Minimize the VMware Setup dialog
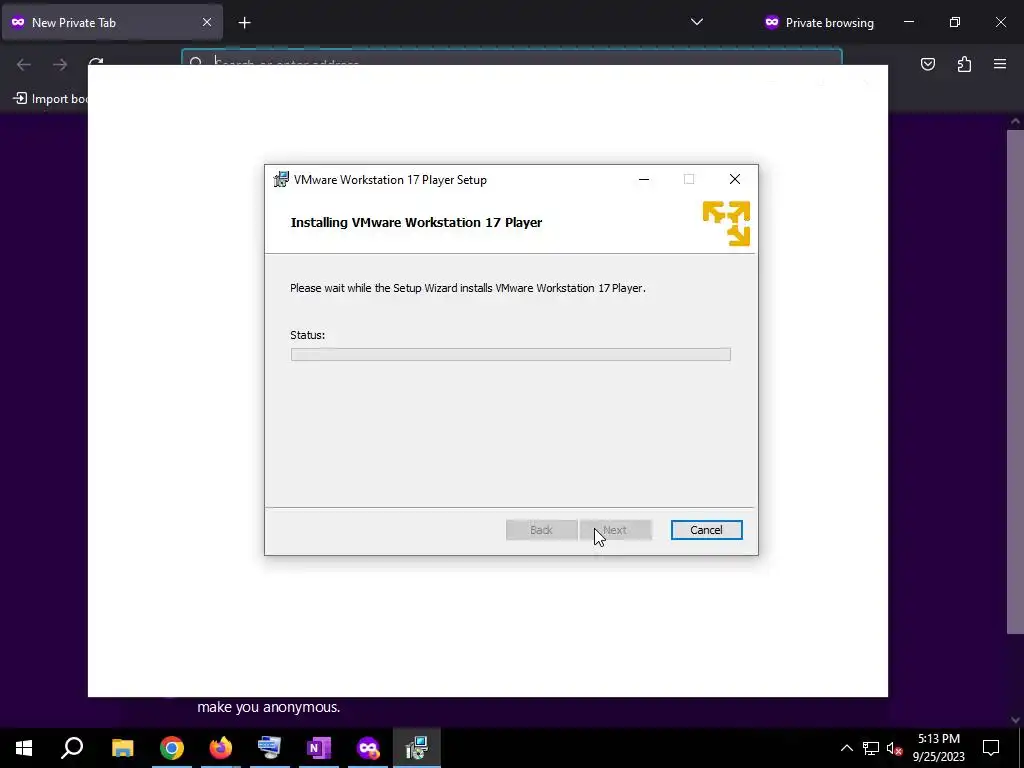This screenshot has width=1024, height=768. [644, 180]
